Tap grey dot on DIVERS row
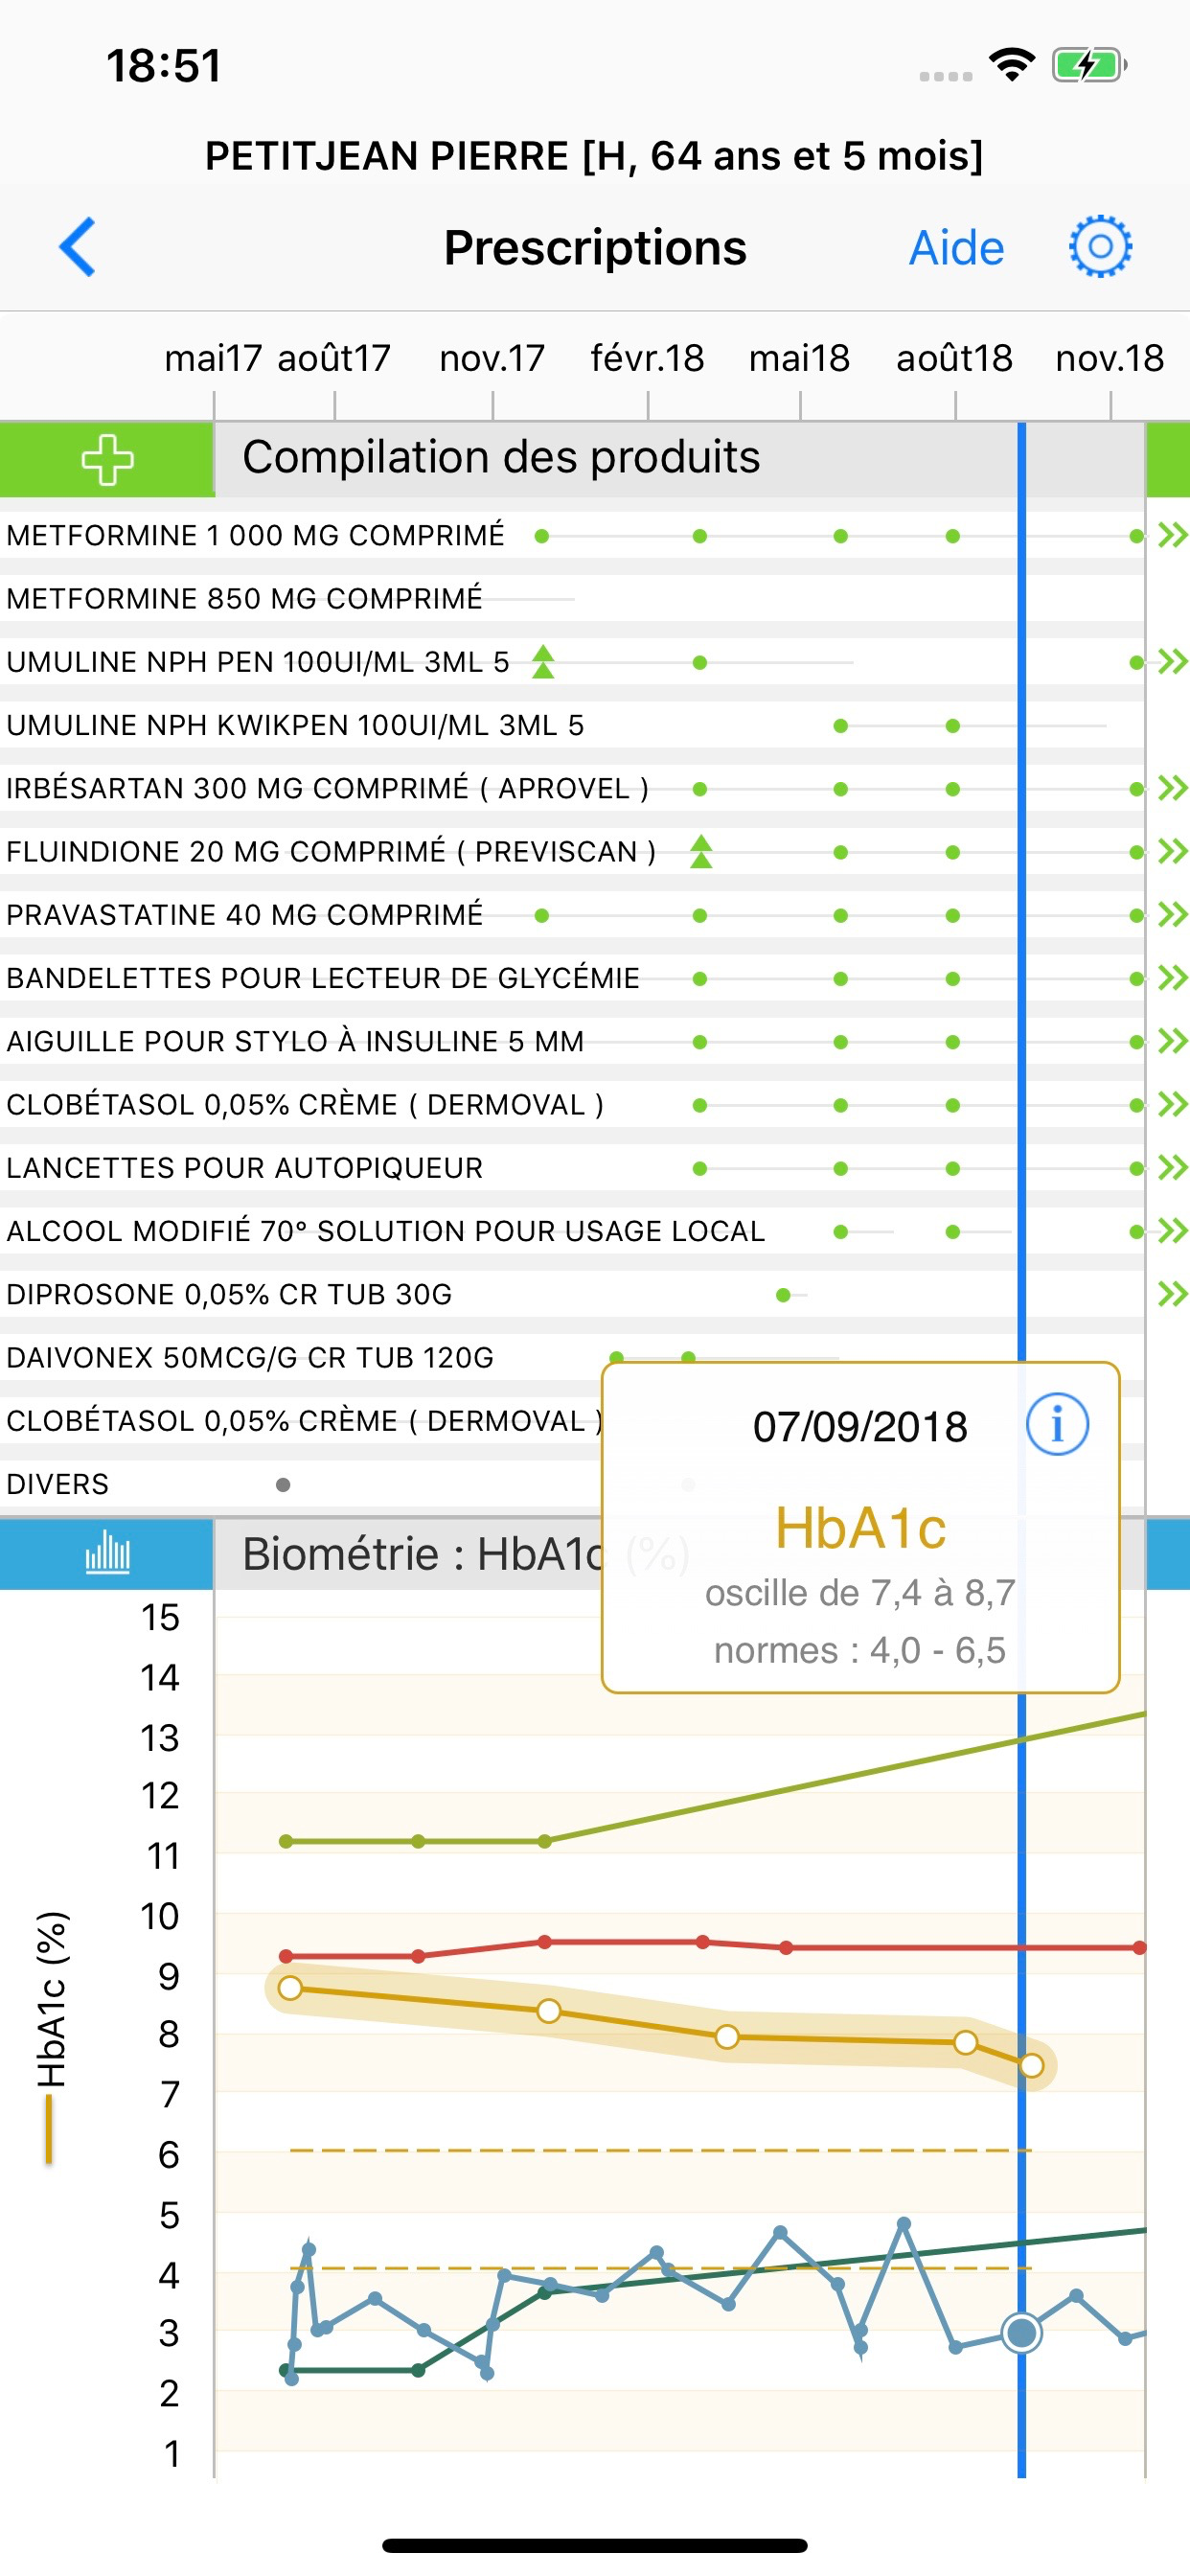This screenshot has height=2576, width=1190. (283, 1485)
